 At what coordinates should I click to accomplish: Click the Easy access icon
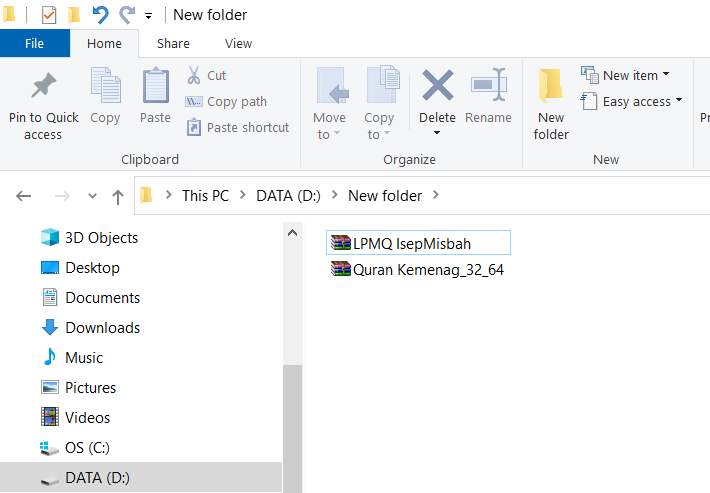point(589,101)
